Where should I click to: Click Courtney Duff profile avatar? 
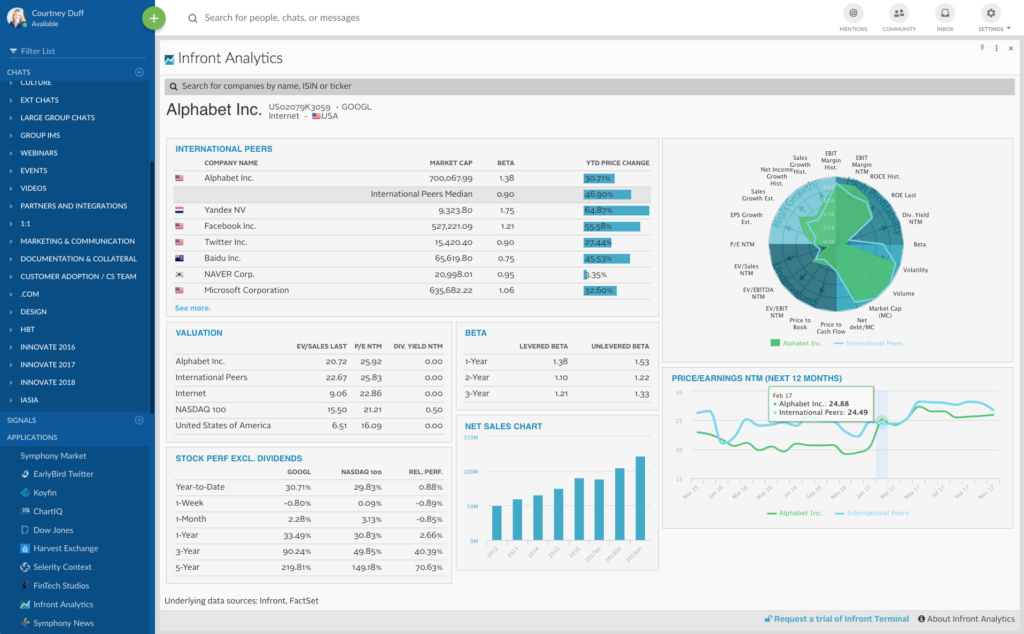16,17
